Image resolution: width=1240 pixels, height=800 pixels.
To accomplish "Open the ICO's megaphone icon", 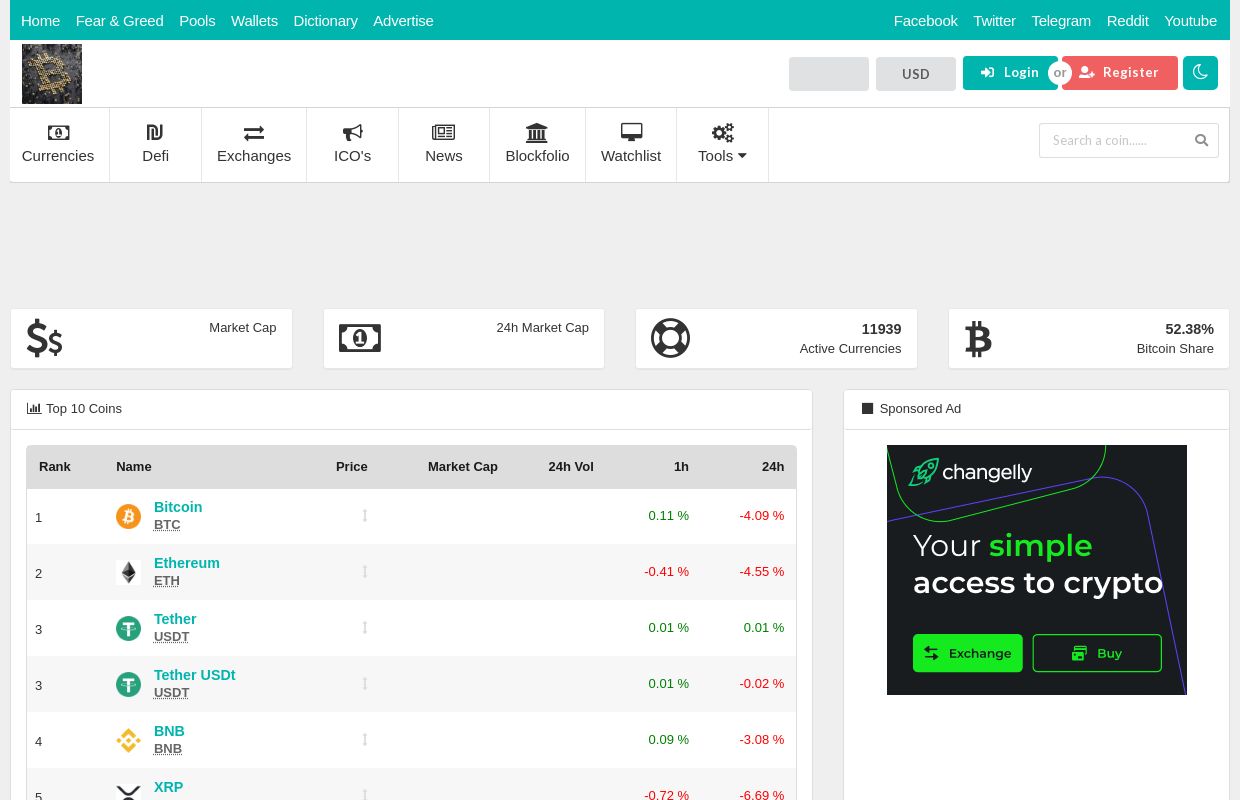I will pyautogui.click(x=352, y=133).
